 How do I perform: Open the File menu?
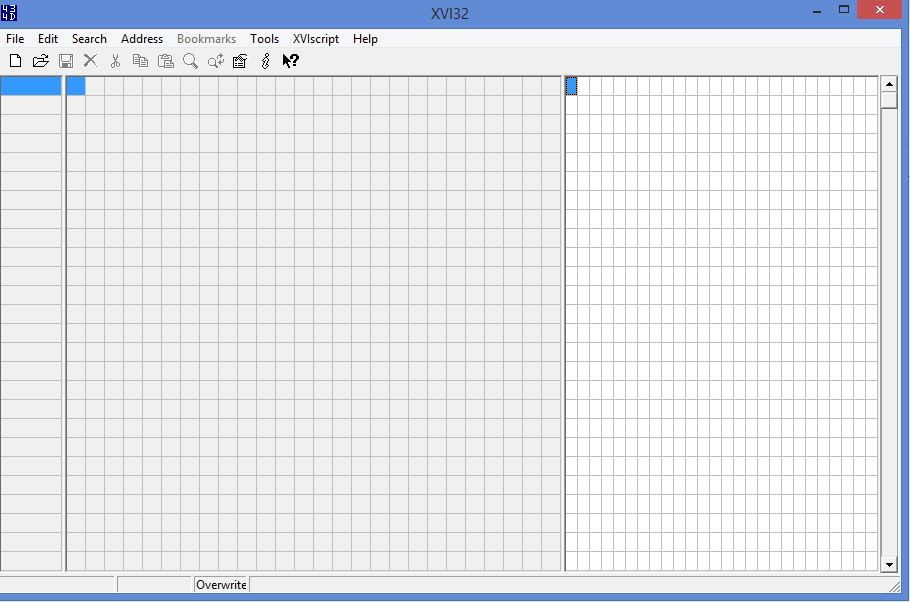coord(15,39)
